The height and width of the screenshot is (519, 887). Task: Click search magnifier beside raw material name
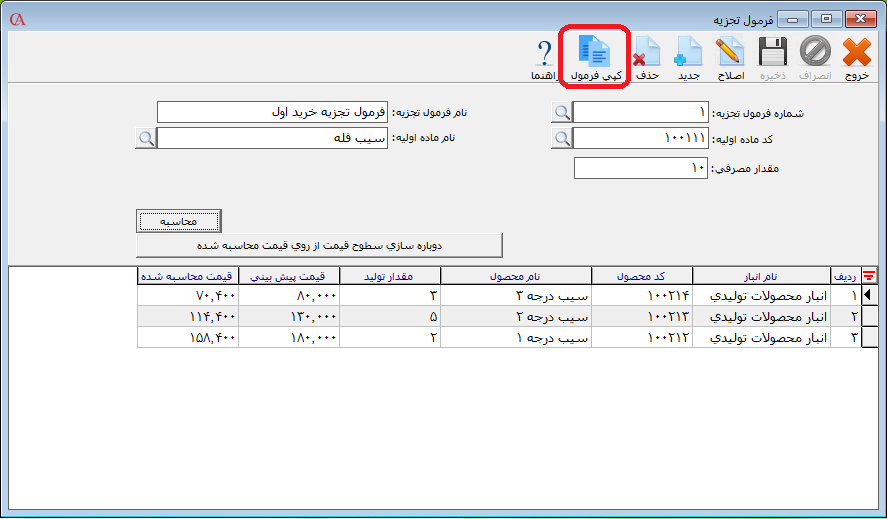tap(146, 138)
